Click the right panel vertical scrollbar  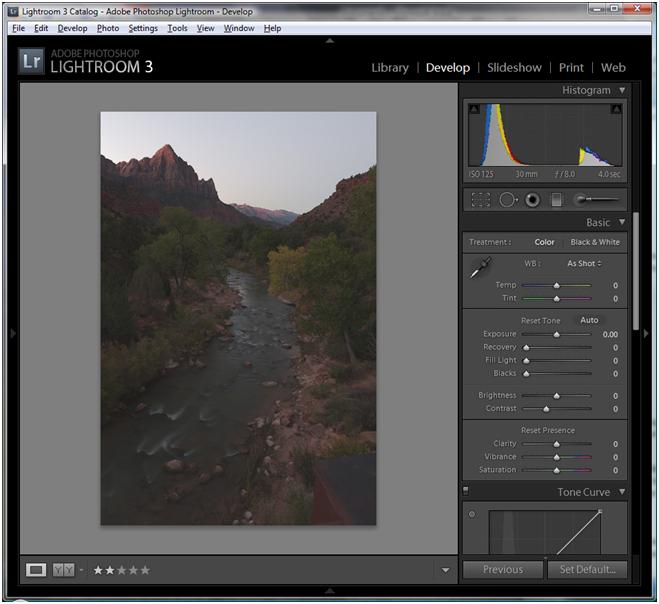point(636,271)
